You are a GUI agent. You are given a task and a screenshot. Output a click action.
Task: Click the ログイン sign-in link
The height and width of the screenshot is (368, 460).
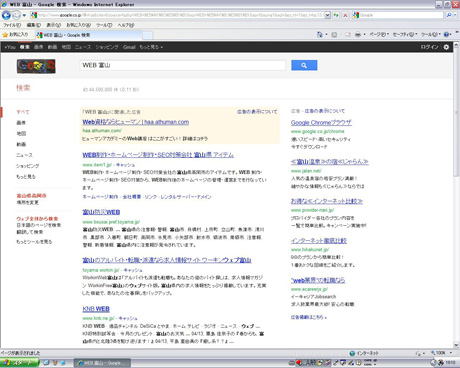(429, 47)
